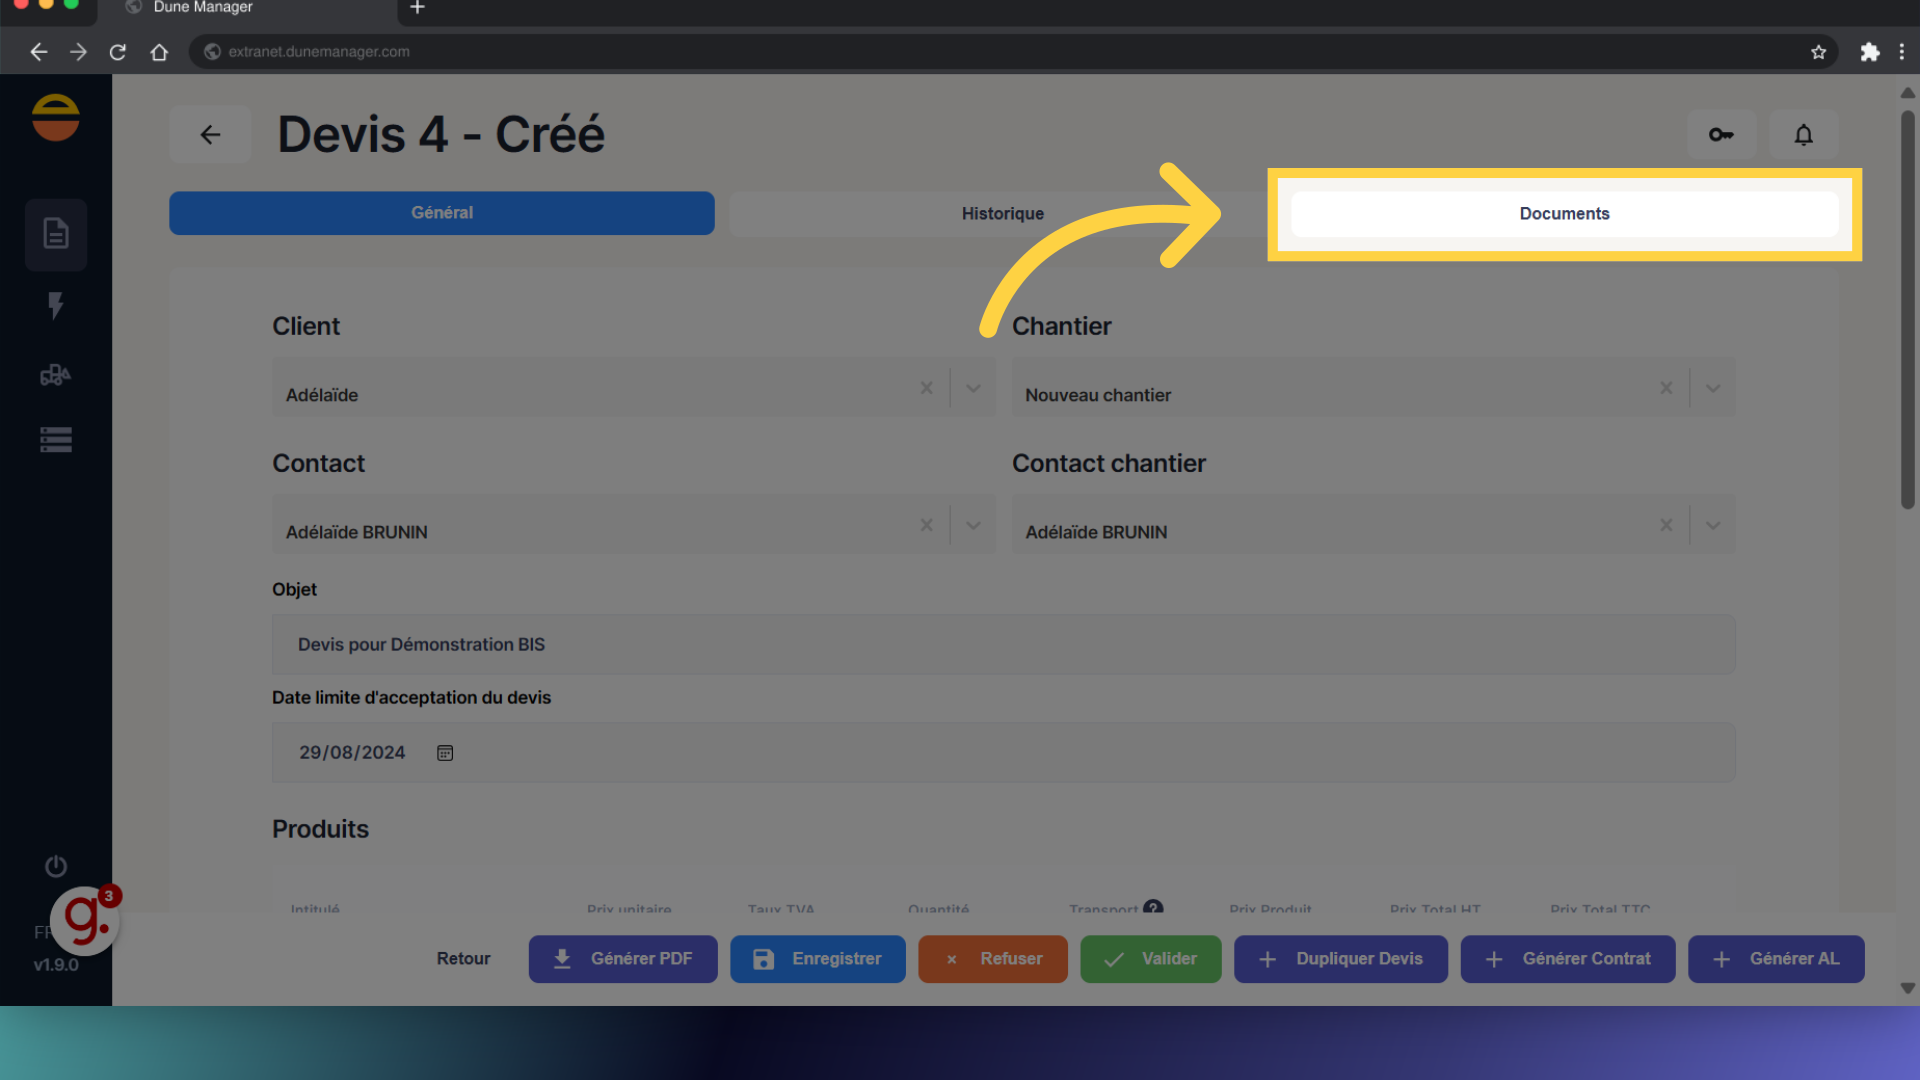Click the power logout icon

(56, 866)
